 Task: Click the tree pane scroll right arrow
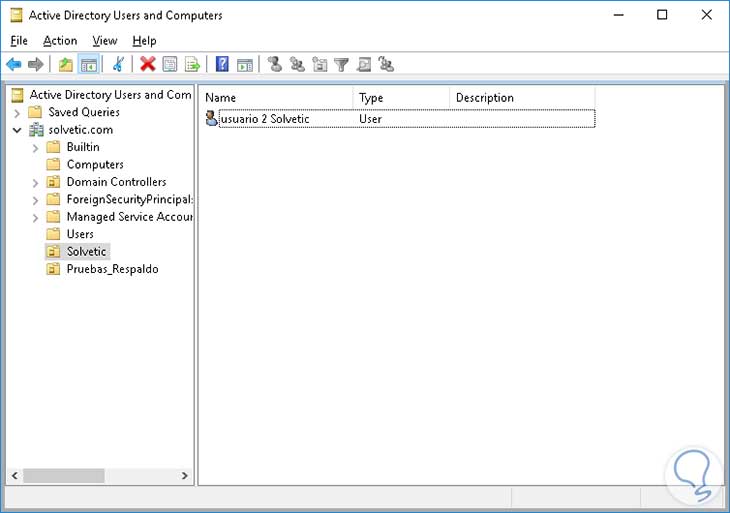tap(185, 475)
